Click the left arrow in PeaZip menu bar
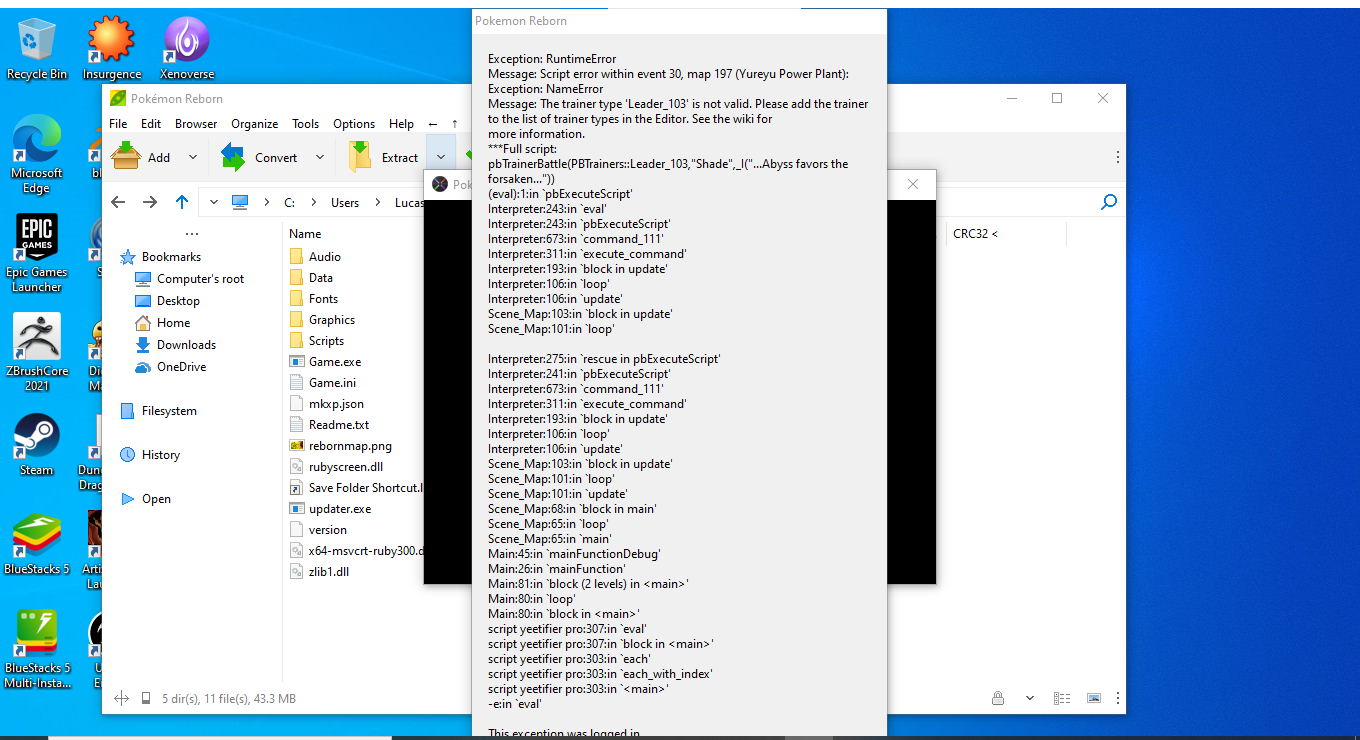Viewport: 1360px width, 740px height. pos(433,124)
